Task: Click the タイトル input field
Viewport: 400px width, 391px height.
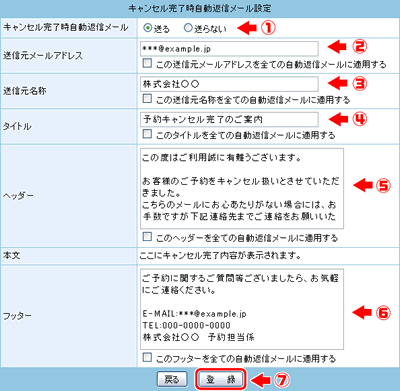Action: (229, 119)
